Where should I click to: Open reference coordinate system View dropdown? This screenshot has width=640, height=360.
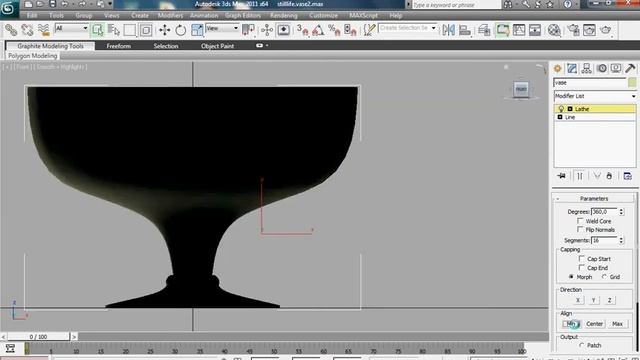point(222,28)
